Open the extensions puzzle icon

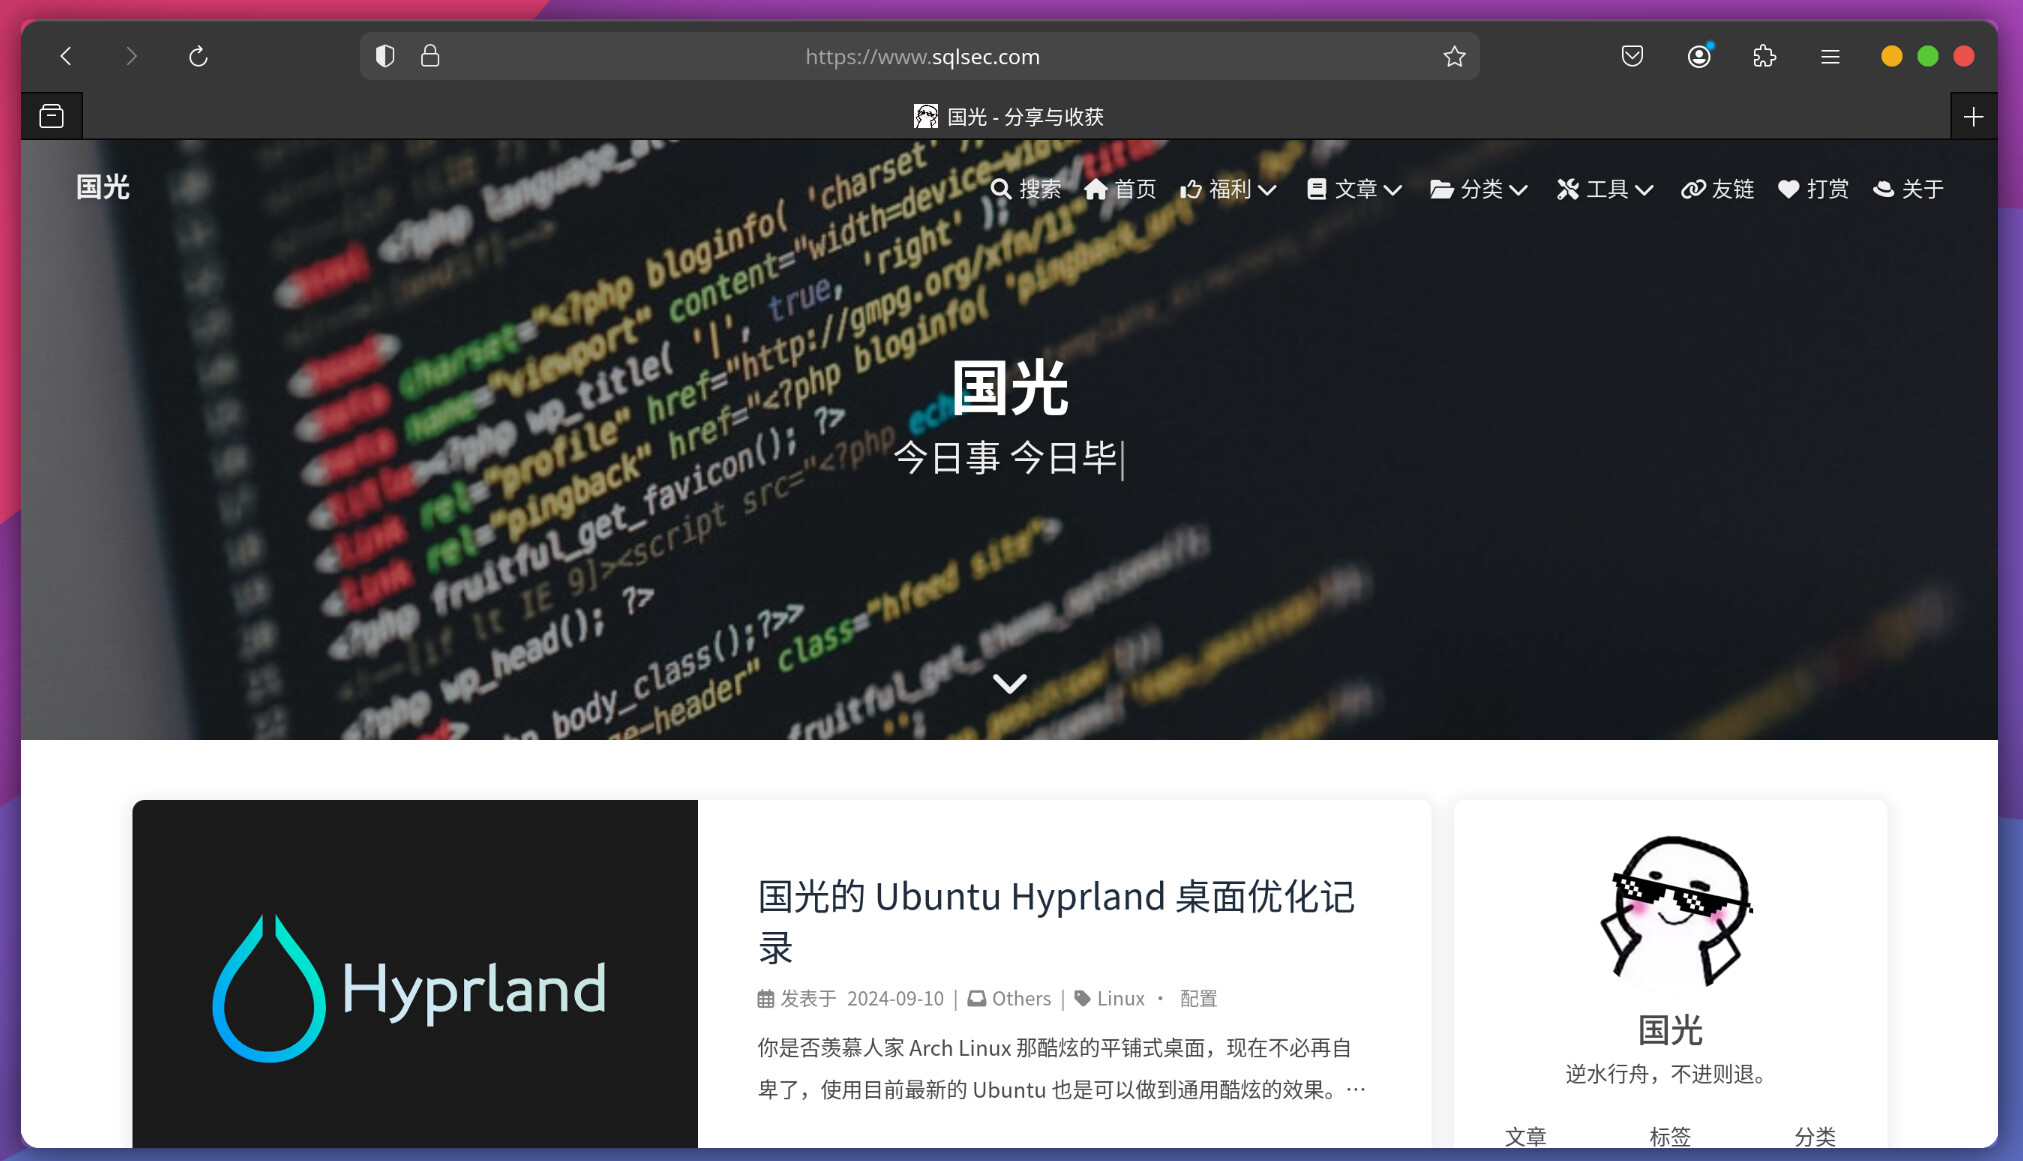pyautogui.click(x=1765, y=57)
